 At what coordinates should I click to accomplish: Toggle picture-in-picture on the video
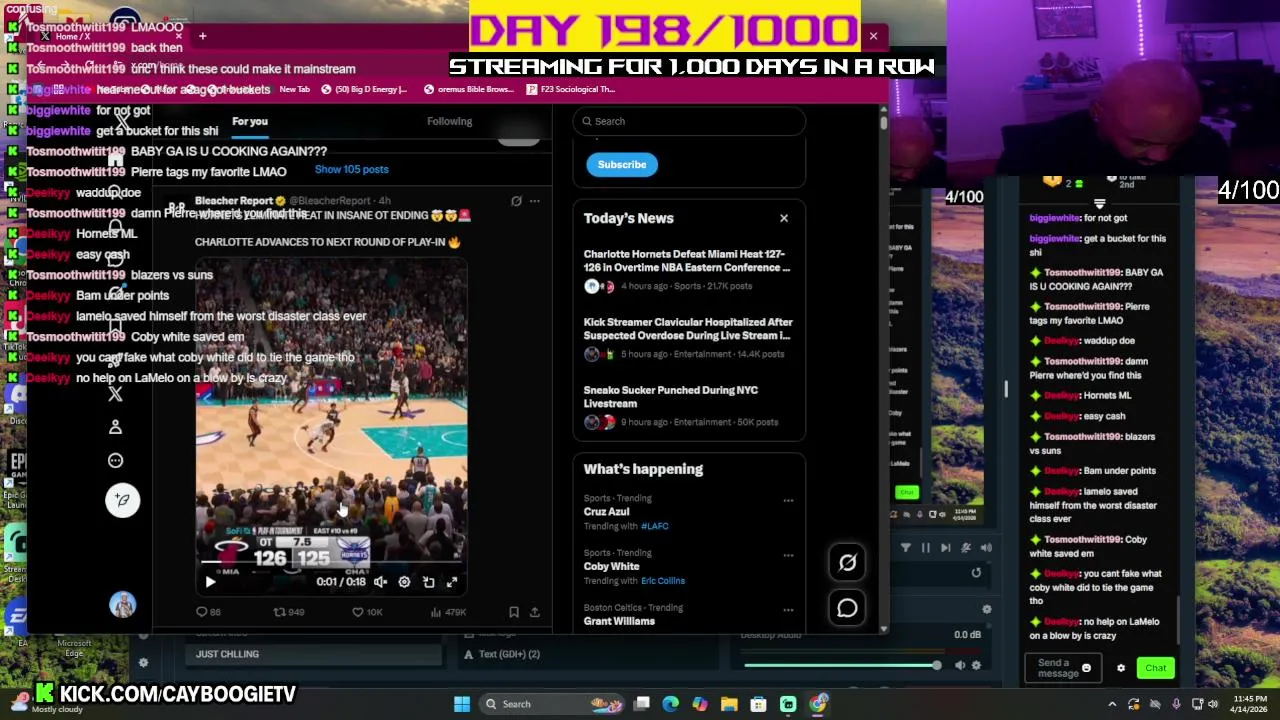pyautogui.click(x=428, y=582)
